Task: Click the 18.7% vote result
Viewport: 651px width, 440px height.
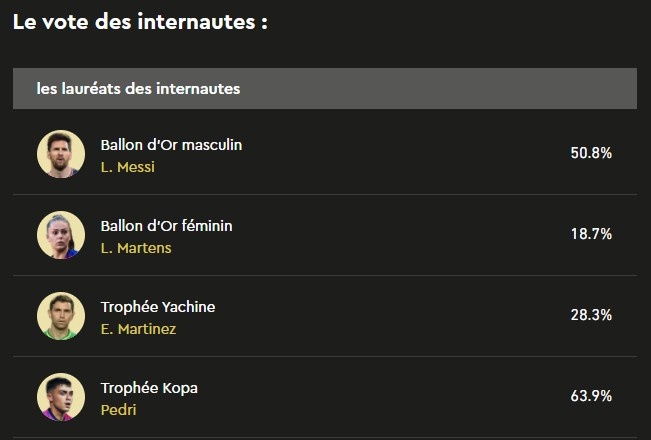Action: click(x=591, y=234)
